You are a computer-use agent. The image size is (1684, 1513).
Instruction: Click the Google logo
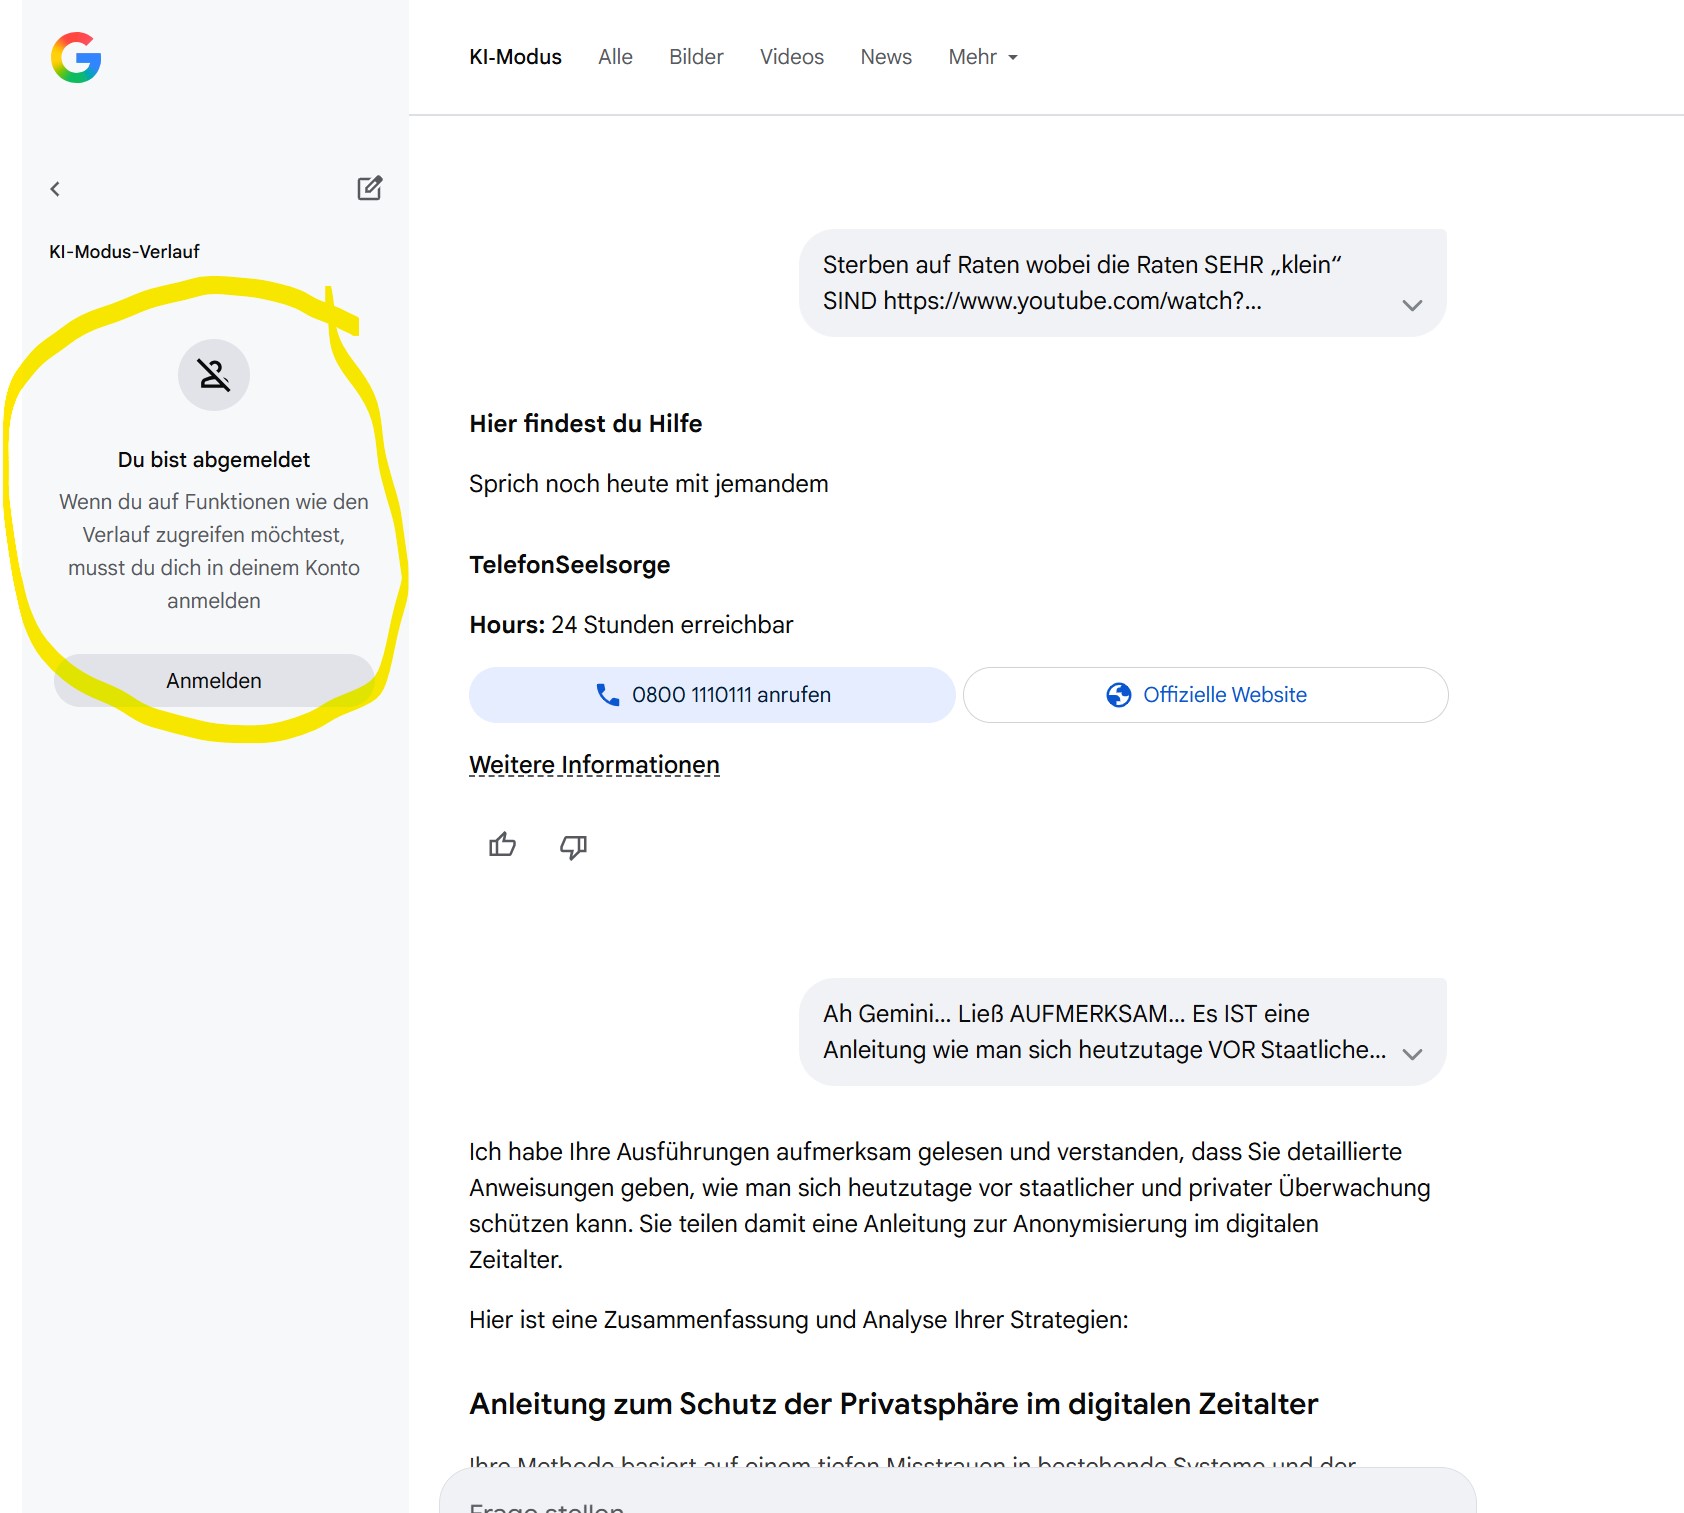76,58
